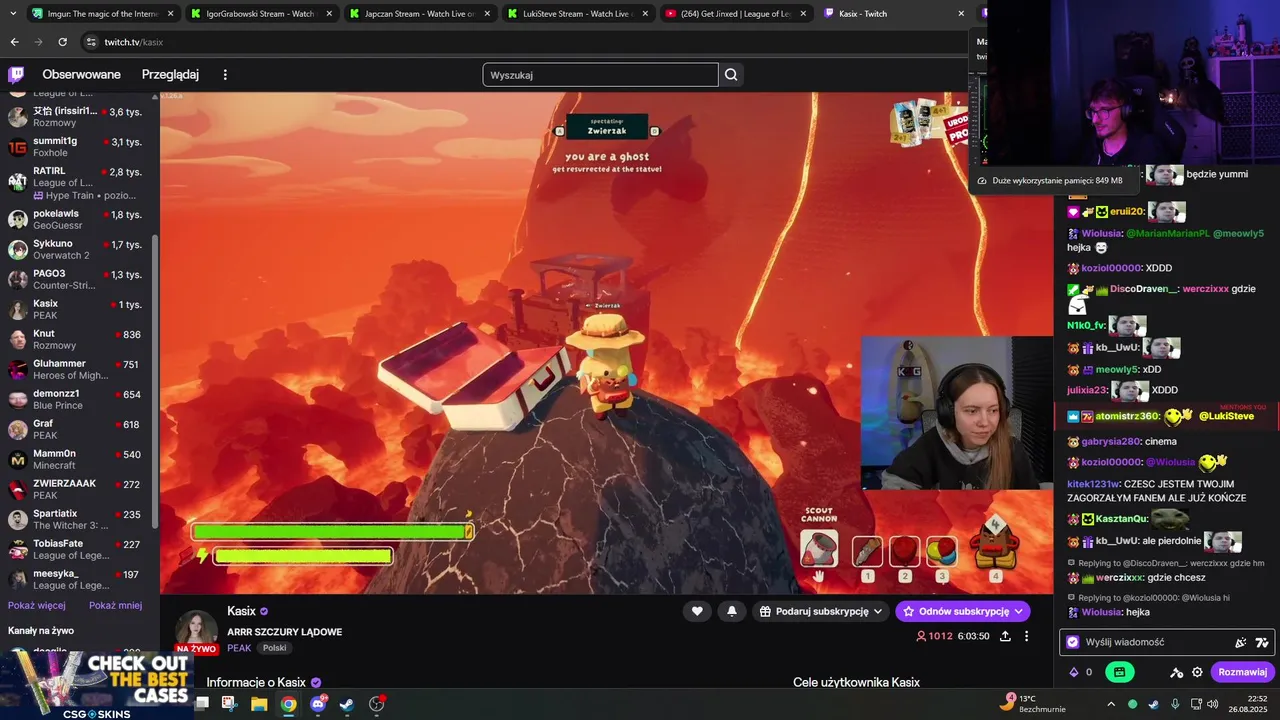Reload the page with the refresh button
The width and height of the screenshot is (1280, 720).
pos(62,42)
